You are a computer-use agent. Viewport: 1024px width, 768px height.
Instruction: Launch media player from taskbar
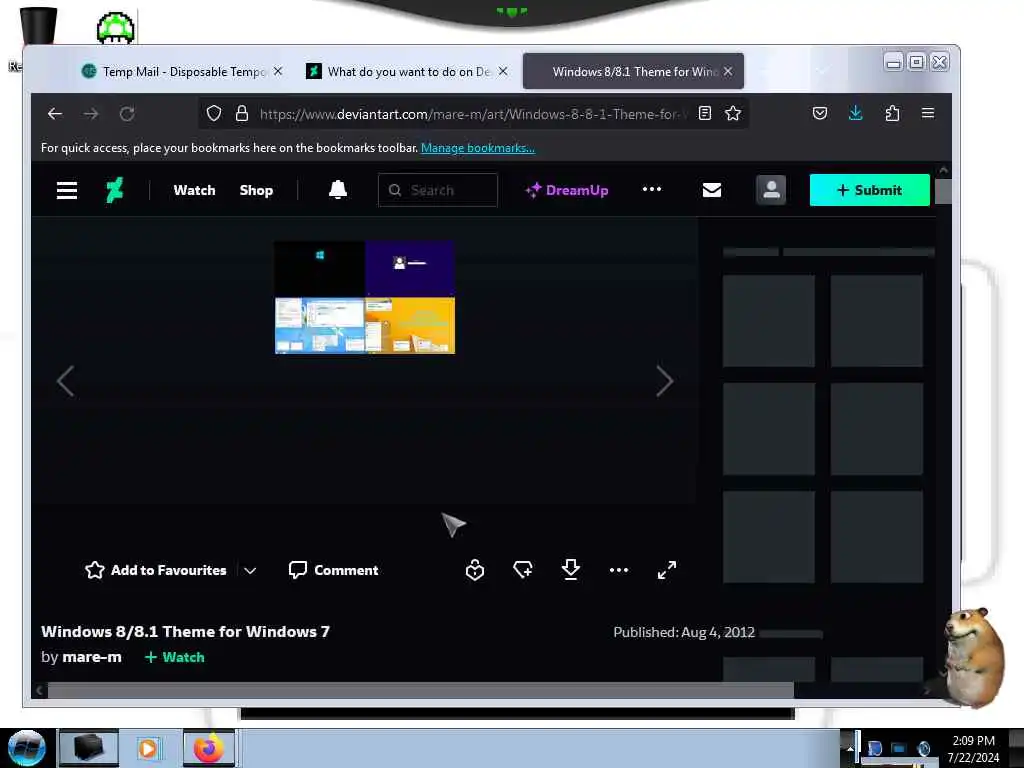click(148, 748)
